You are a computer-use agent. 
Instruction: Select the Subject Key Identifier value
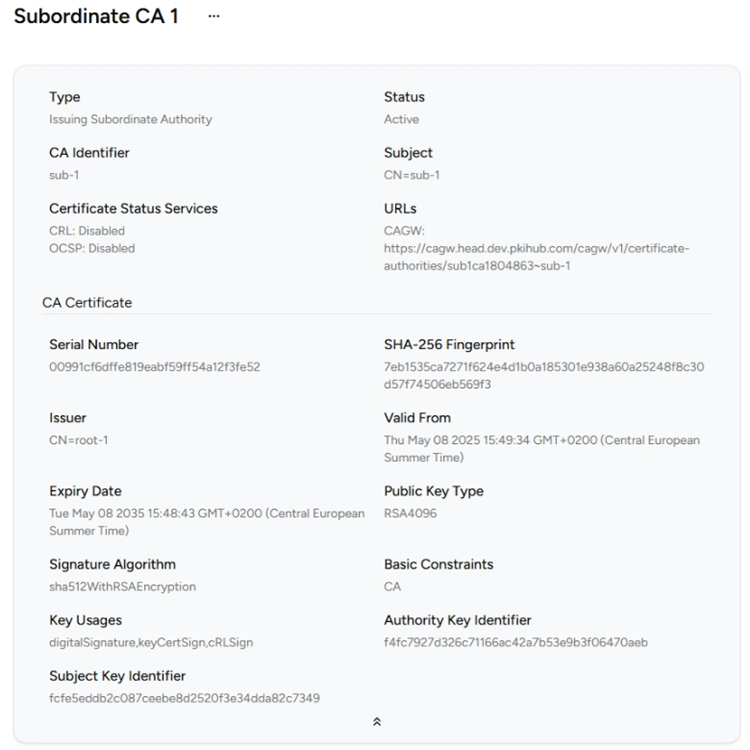coord(184,698)
